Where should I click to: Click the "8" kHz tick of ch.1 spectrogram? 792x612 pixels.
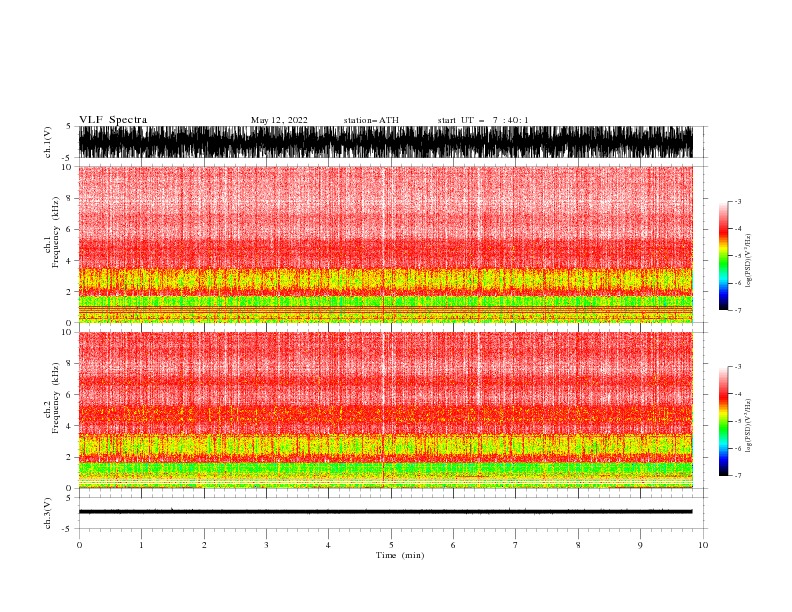(69, 198)
